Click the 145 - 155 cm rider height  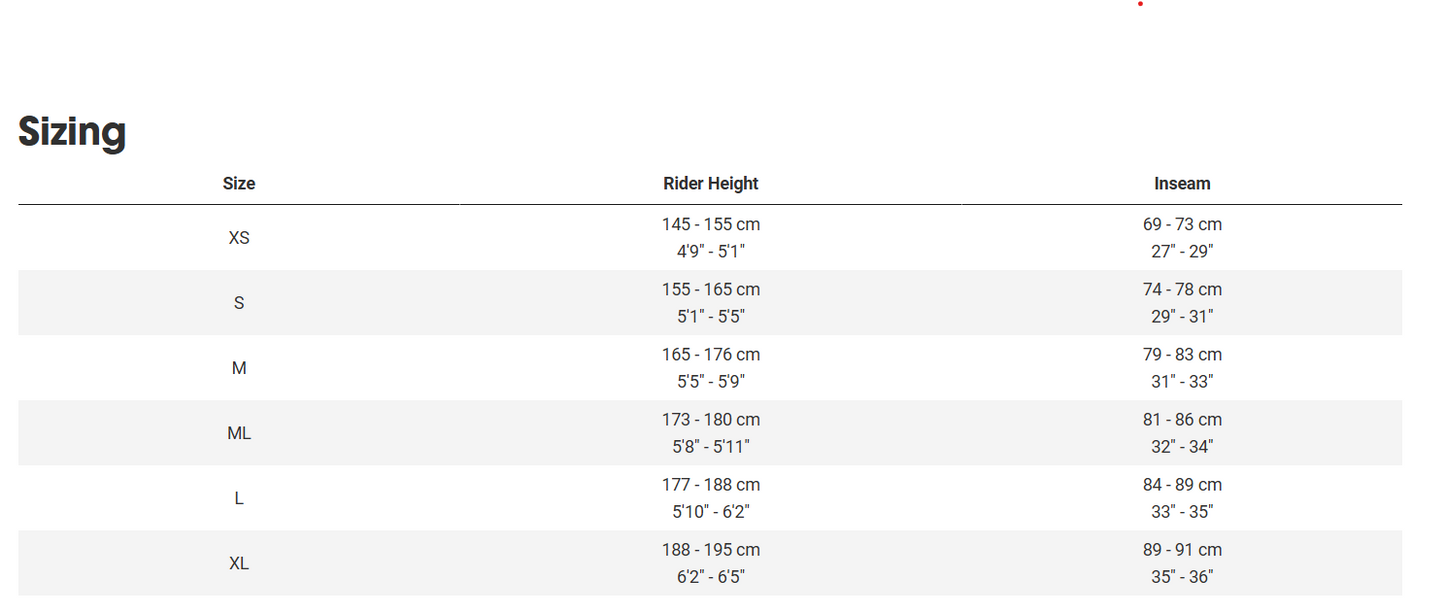click(710, 225)
